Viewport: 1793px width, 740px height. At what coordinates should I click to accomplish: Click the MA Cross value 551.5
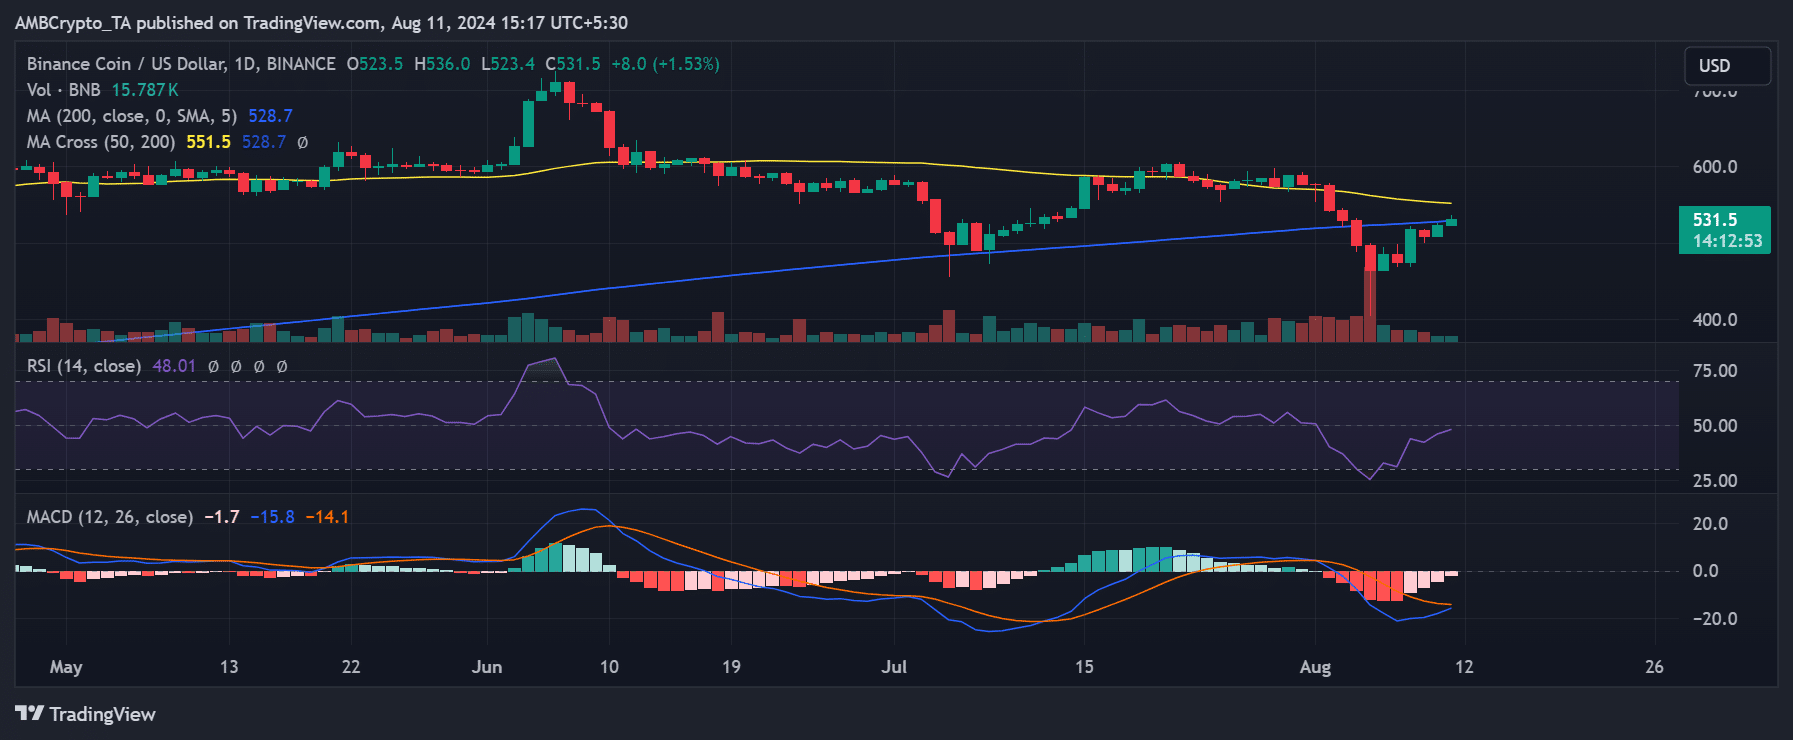pos(208,142)
